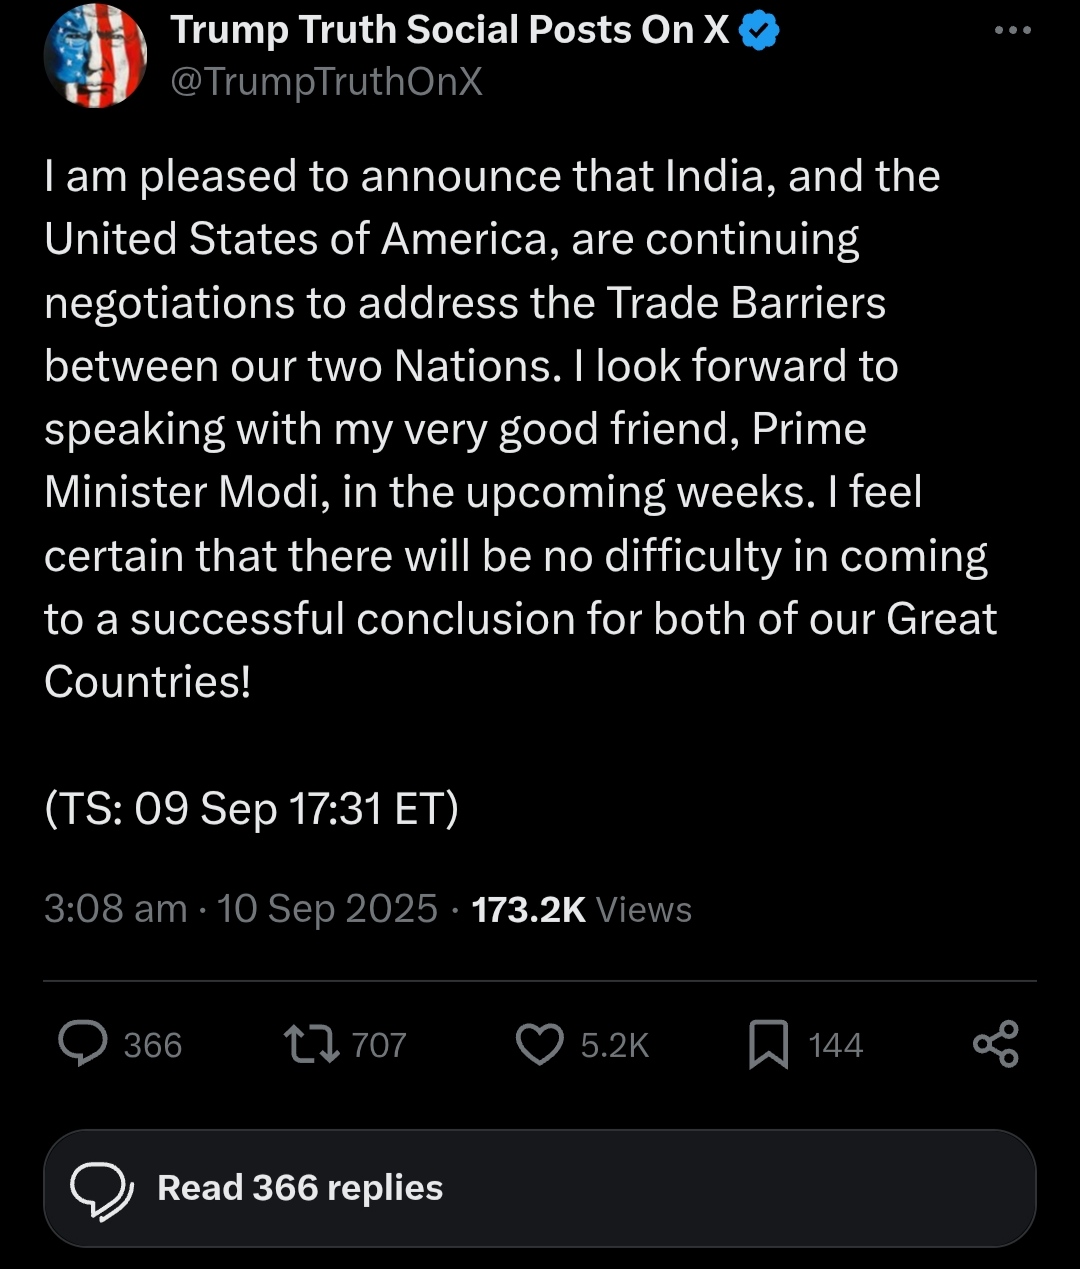Open the profile avatar picture
The image size is (1080, 1269).
pos(95,56)
